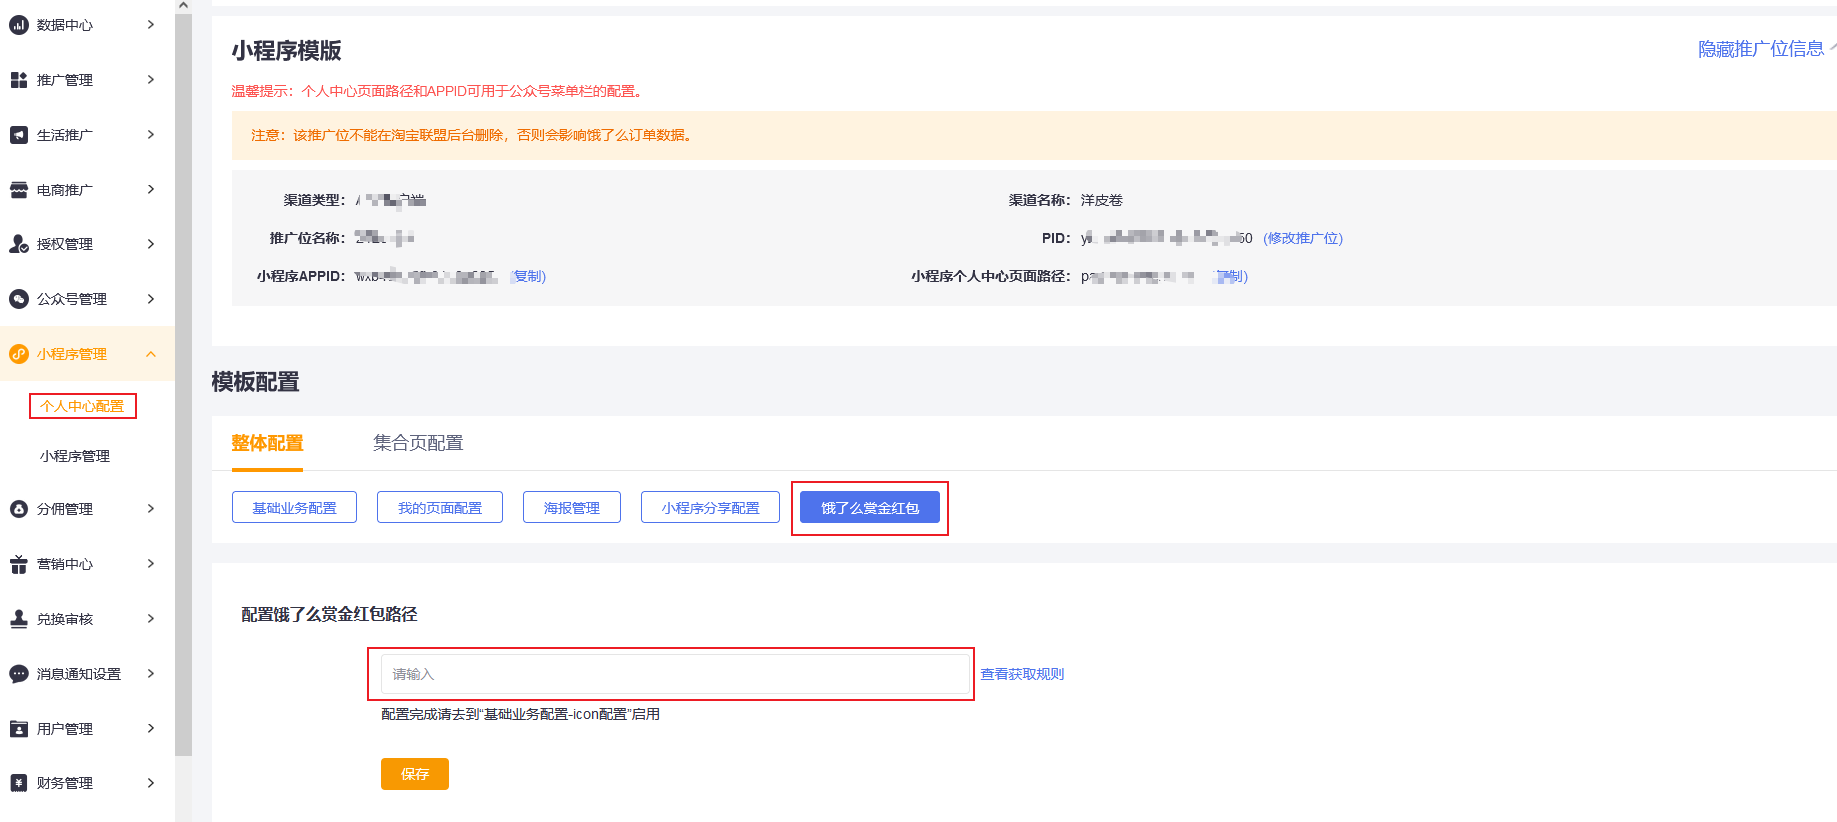This screenshot has width=1837, height=822.
Task: Click the 用户管理 sidebar icon
Action: (x=18, y=729)
